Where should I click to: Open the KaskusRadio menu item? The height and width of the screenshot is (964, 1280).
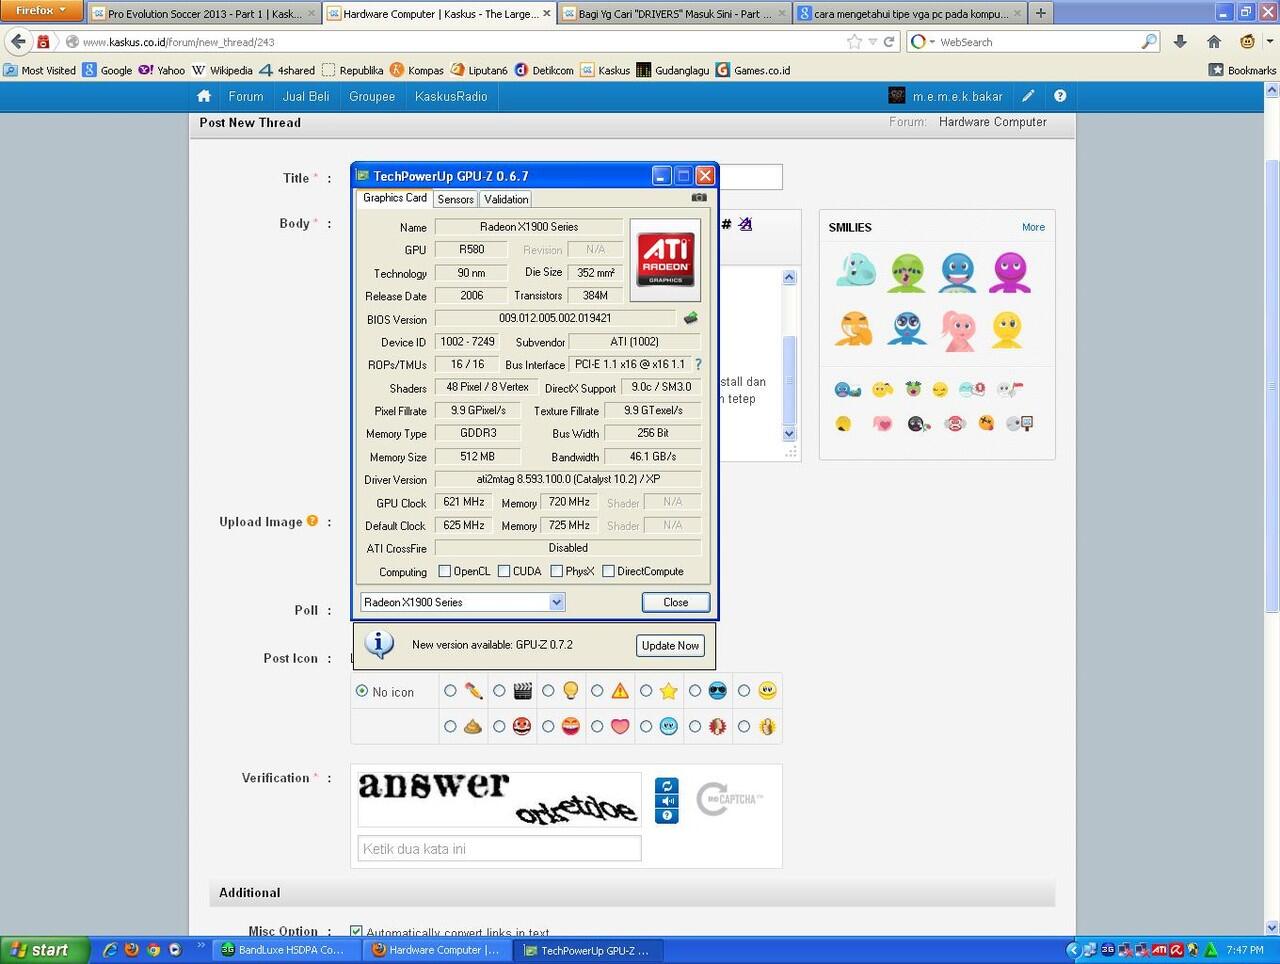[x=451, y=96]
